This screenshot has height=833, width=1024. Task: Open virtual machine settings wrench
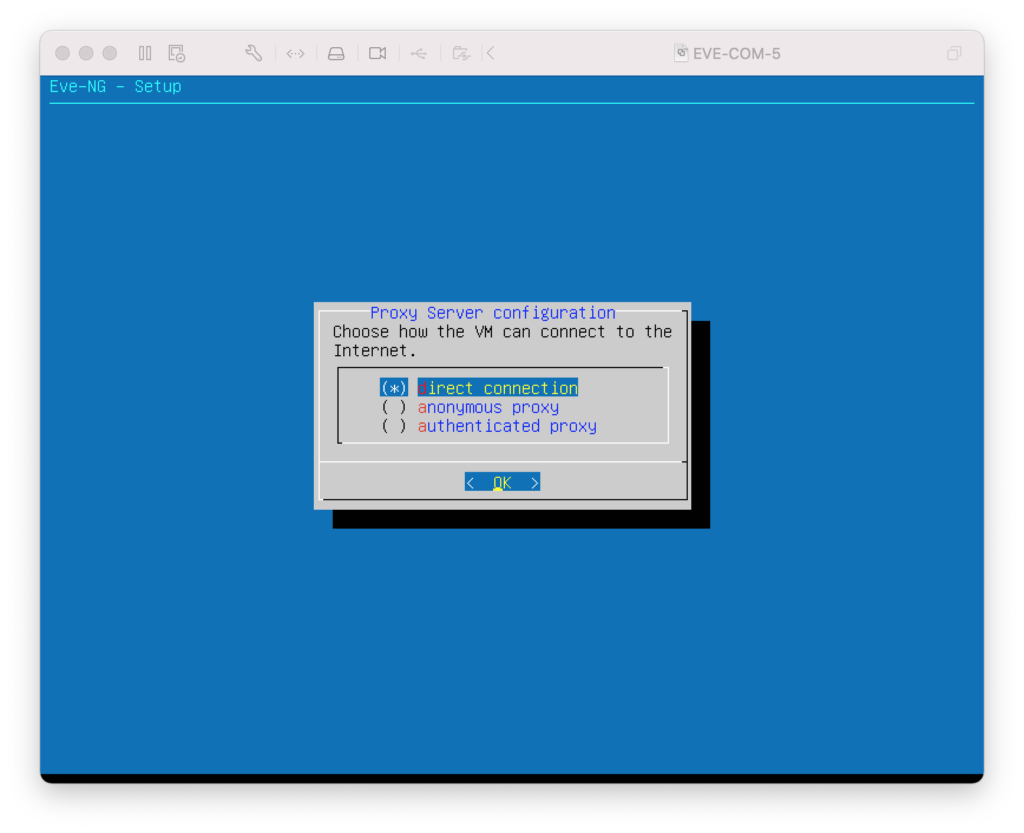[253, 54]
